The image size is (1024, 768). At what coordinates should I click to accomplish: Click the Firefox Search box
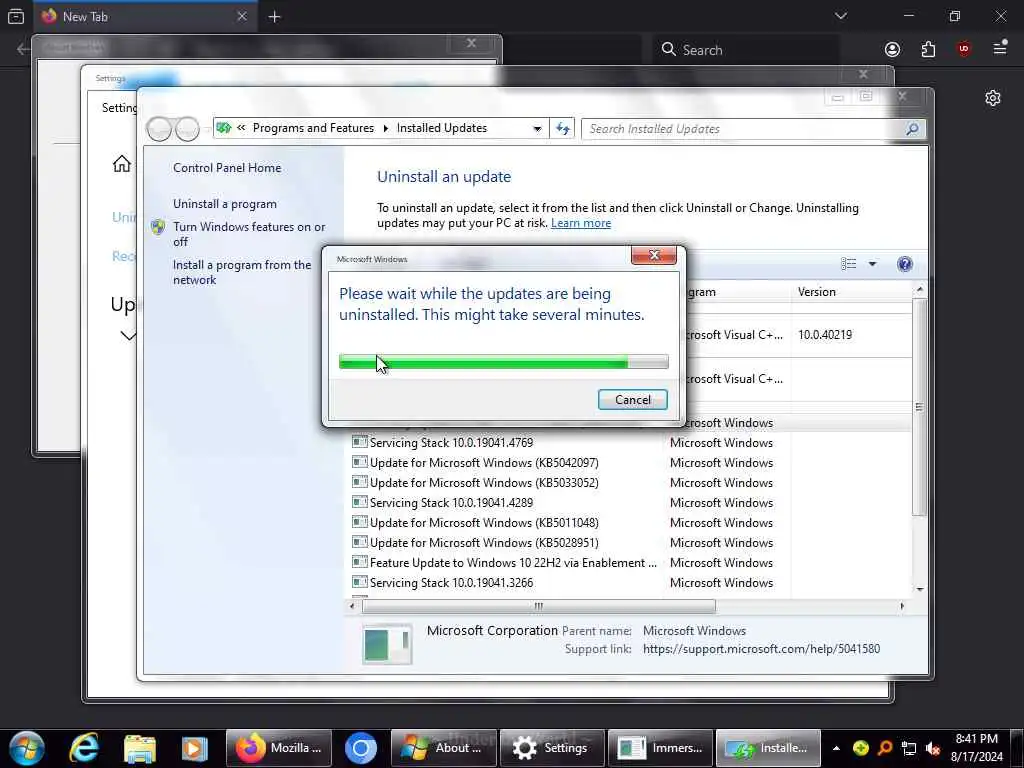[x=745, y=50]
